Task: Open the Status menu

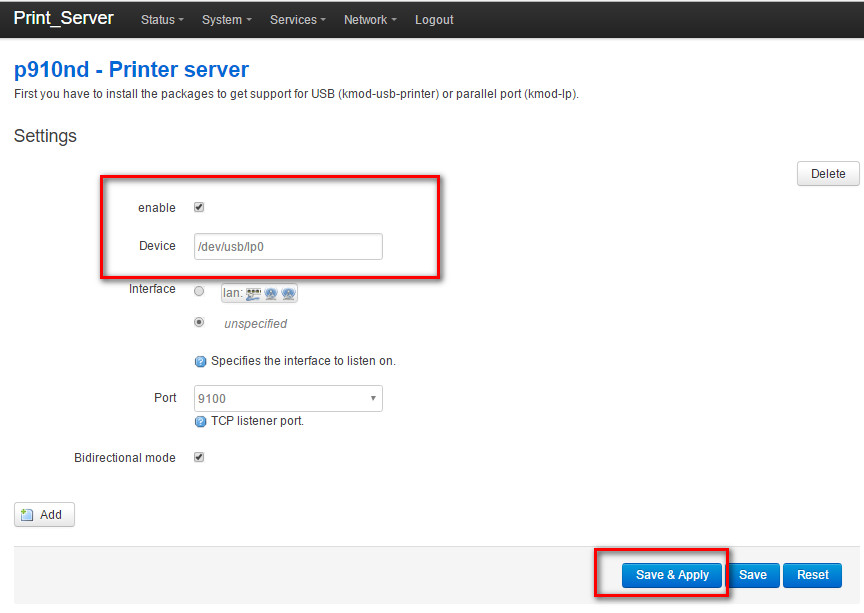Action: tap(162, 20)
